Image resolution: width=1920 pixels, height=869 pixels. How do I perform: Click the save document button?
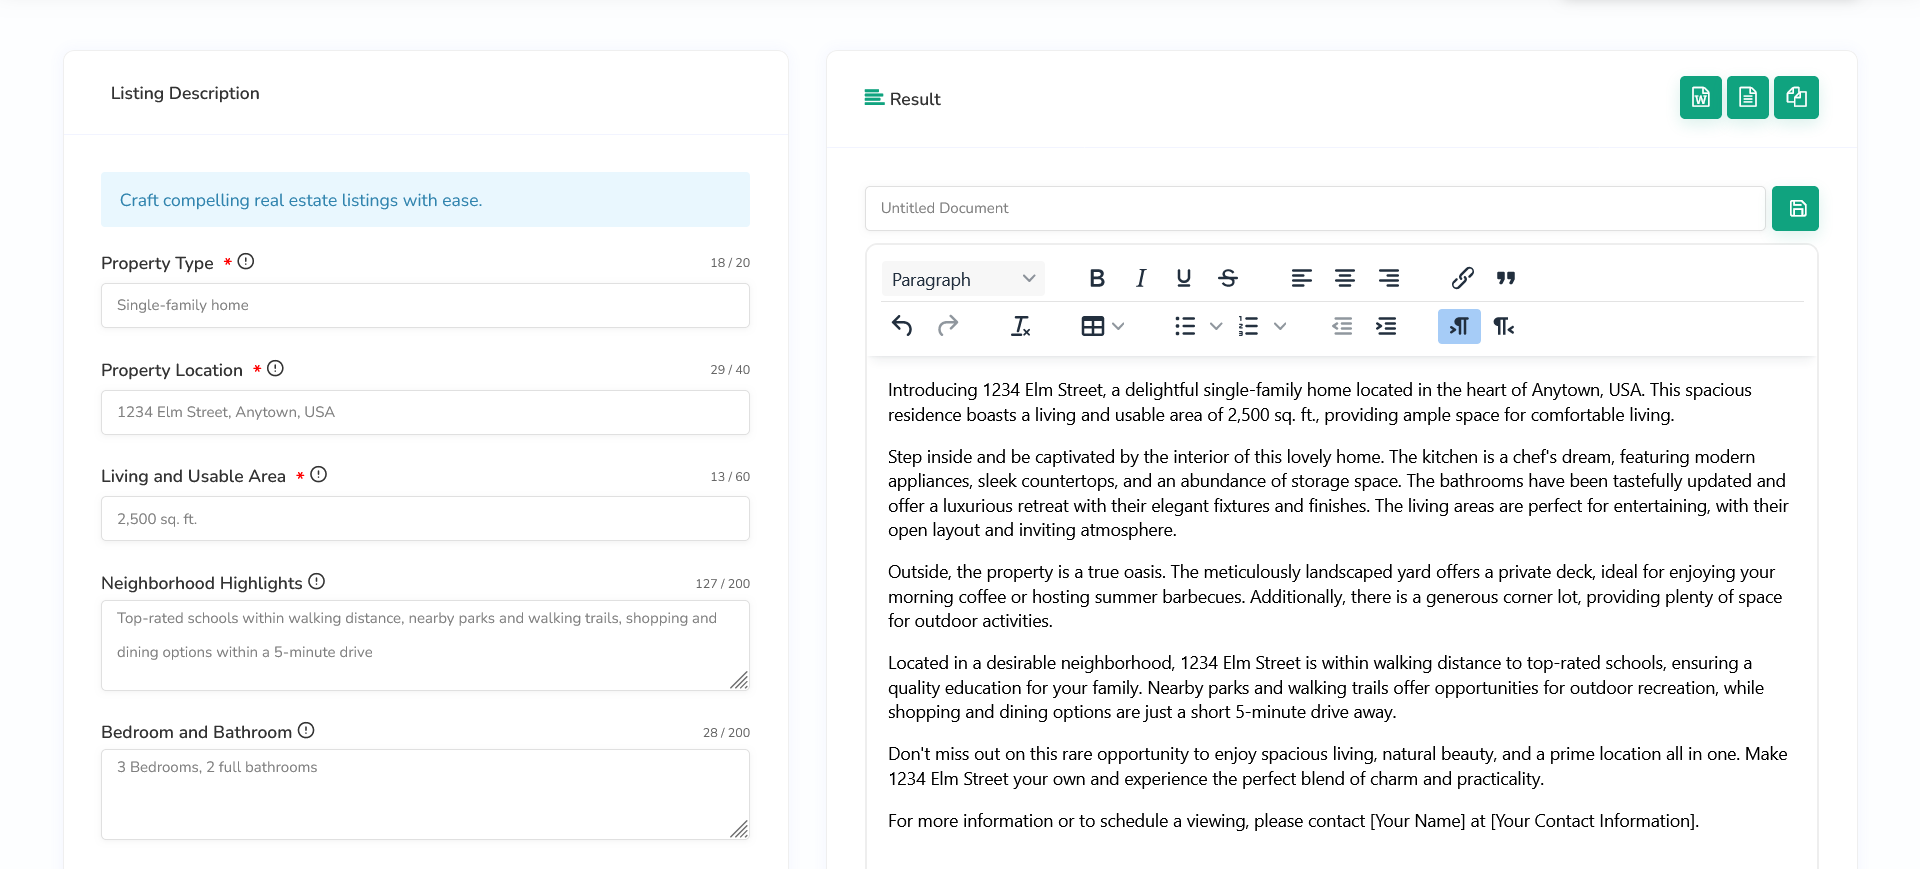pyautogui.click(x=1795, y=209)
